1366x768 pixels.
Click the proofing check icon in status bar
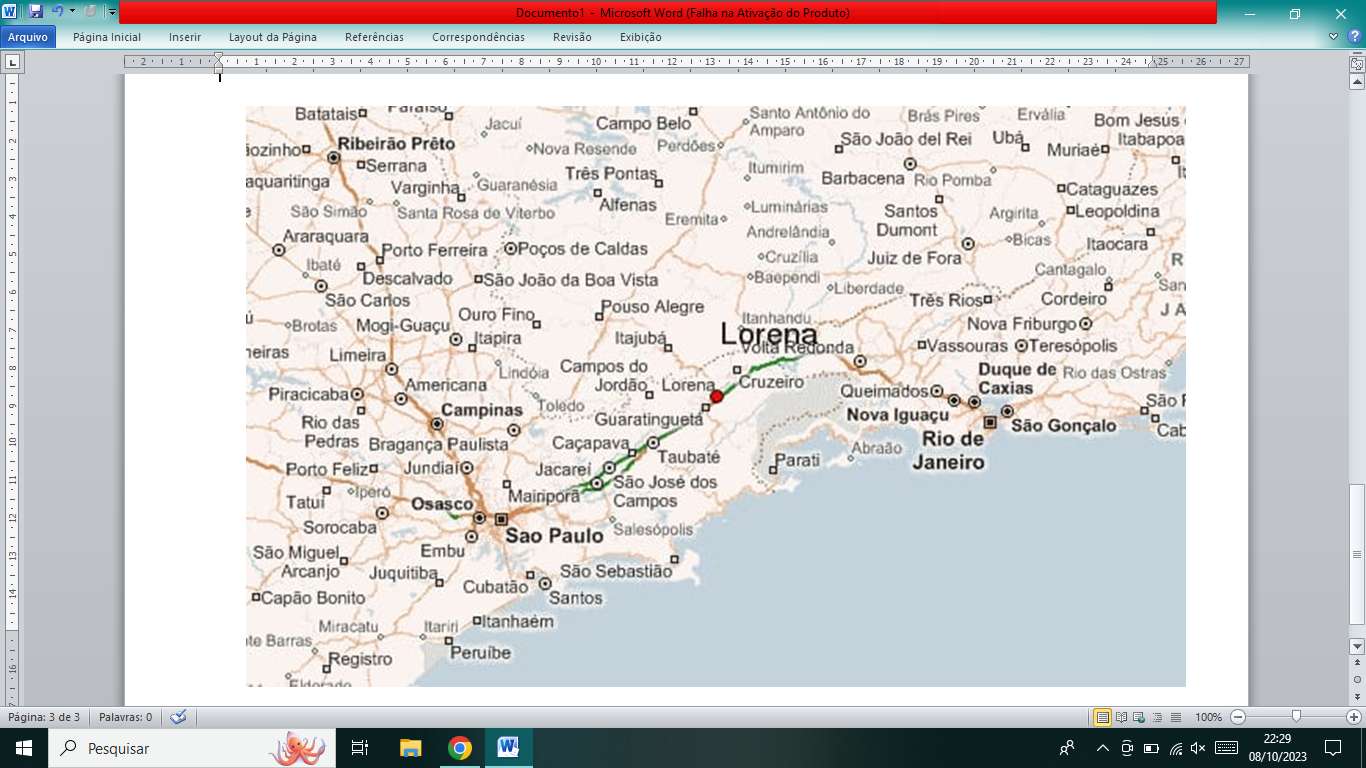178,717
